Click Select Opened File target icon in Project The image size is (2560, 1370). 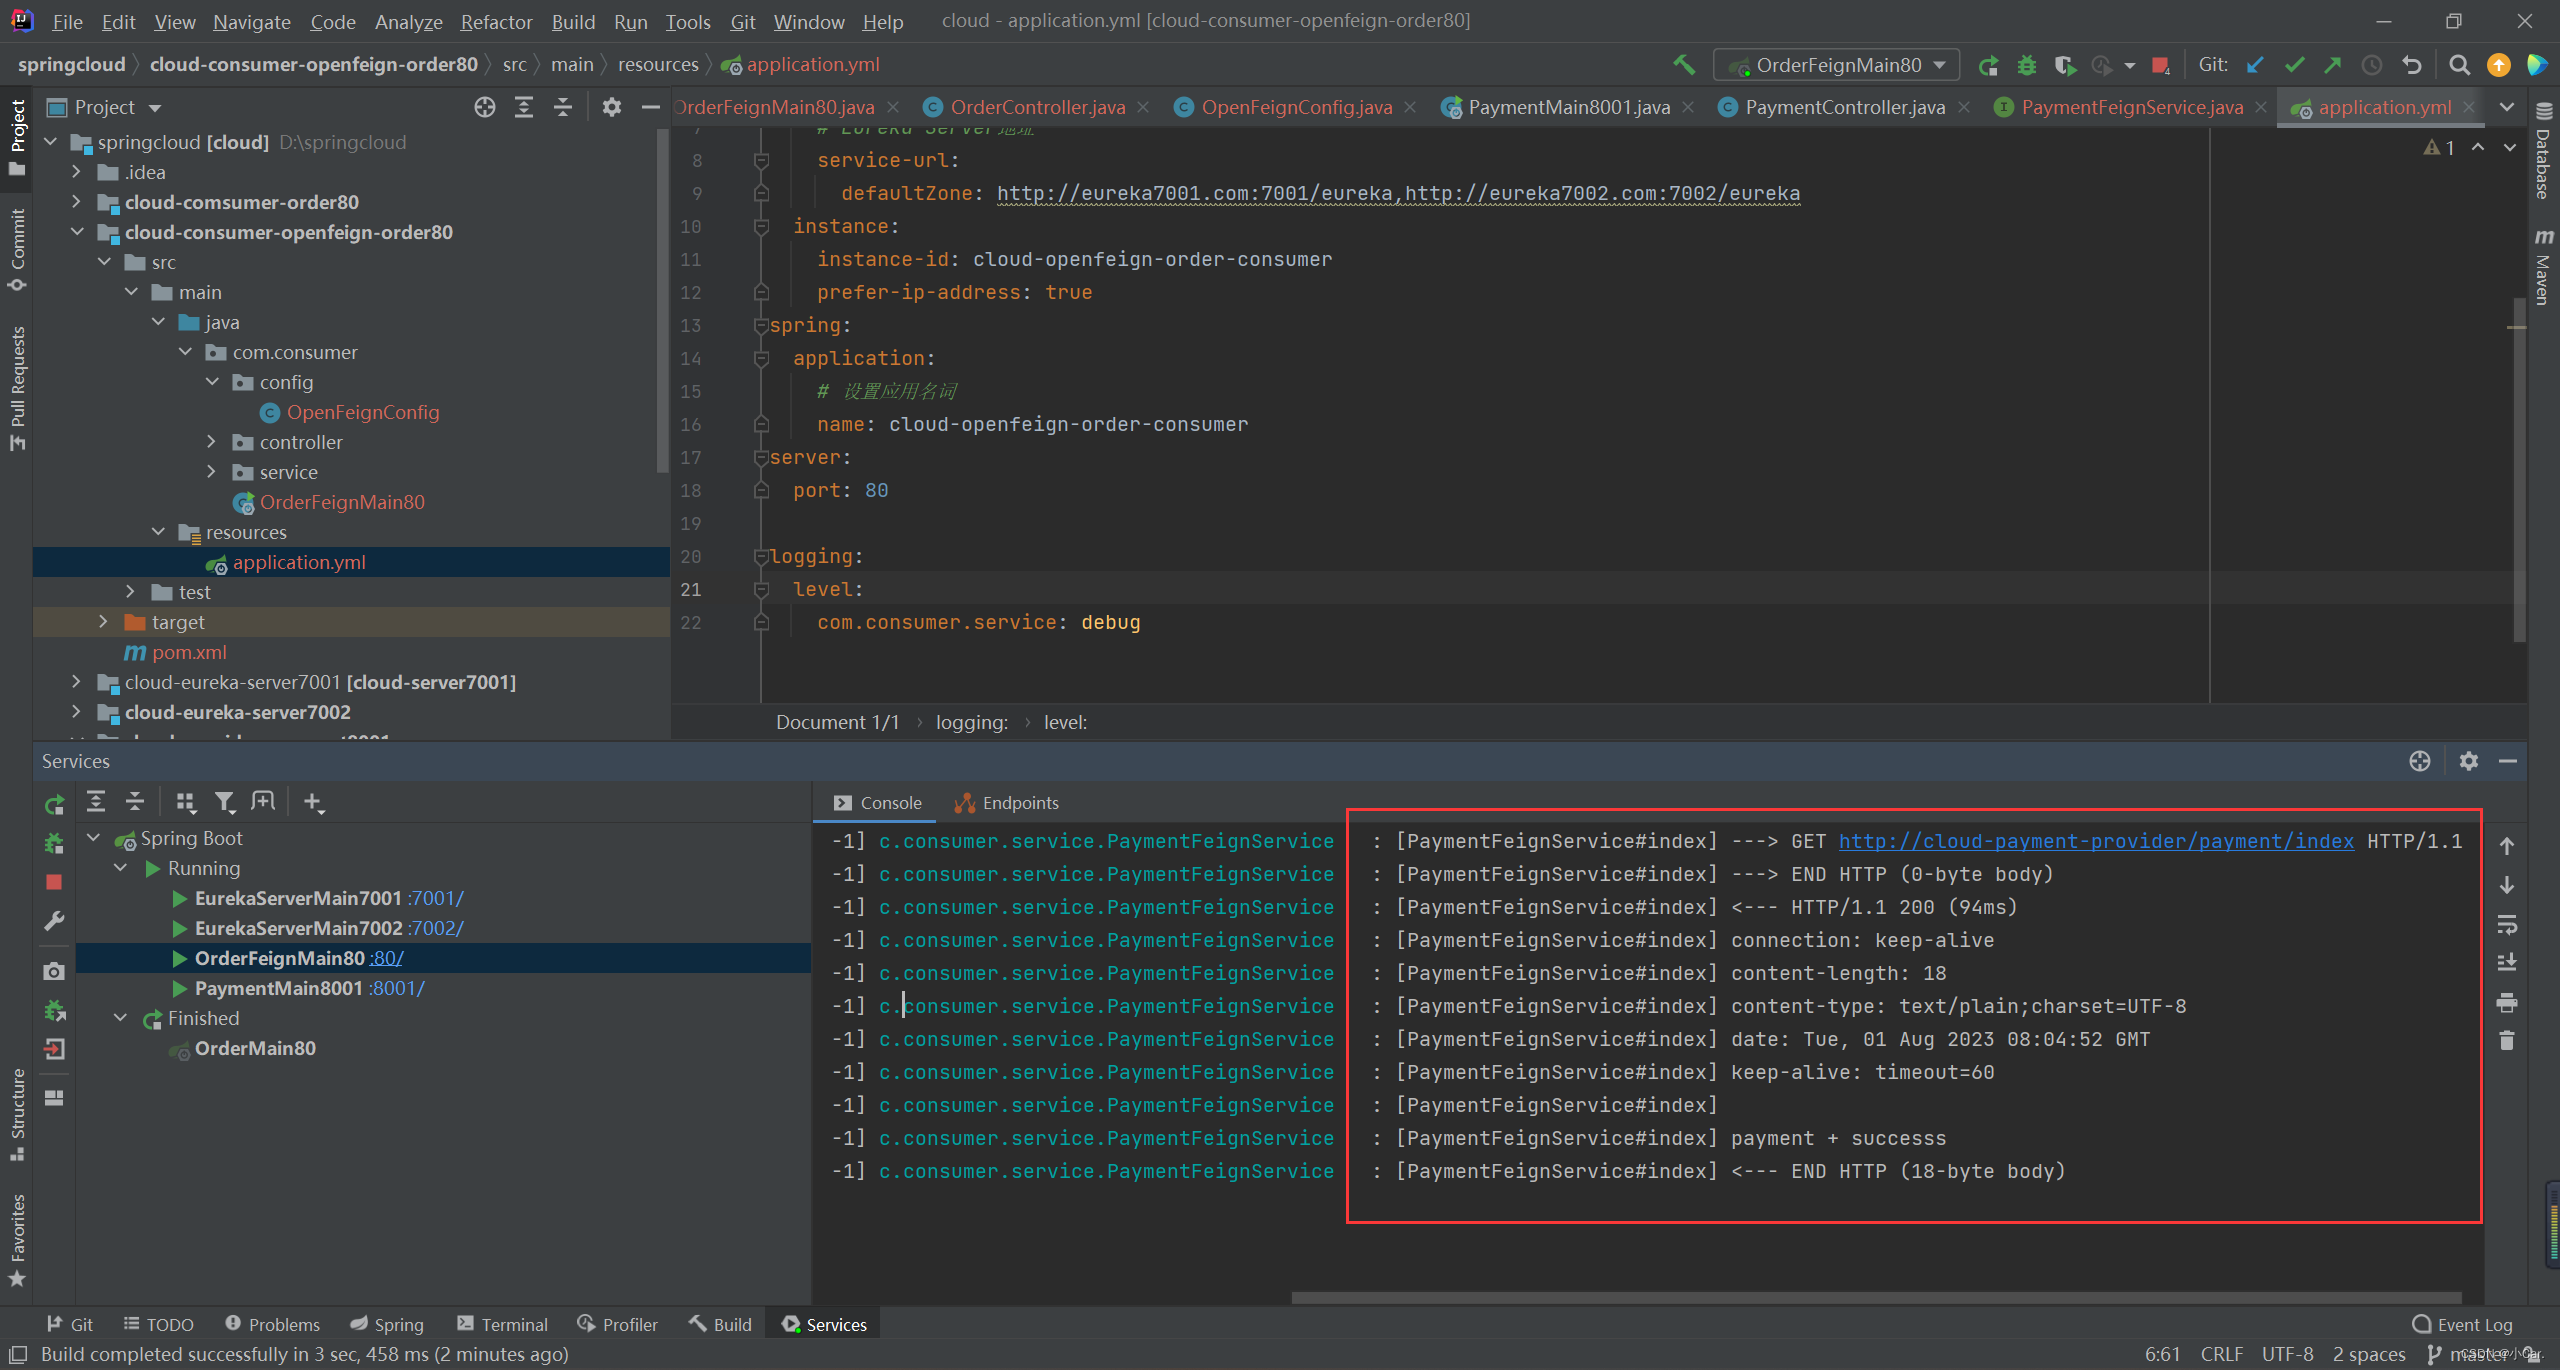click(x=484, y=107)
